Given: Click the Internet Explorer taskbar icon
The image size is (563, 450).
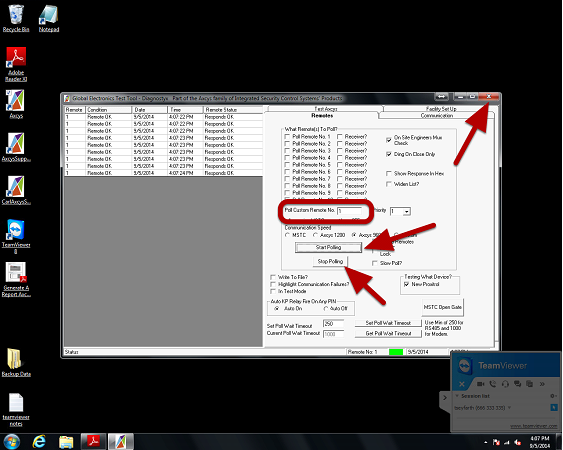Looking at the screenshot, I should (39, 441).
